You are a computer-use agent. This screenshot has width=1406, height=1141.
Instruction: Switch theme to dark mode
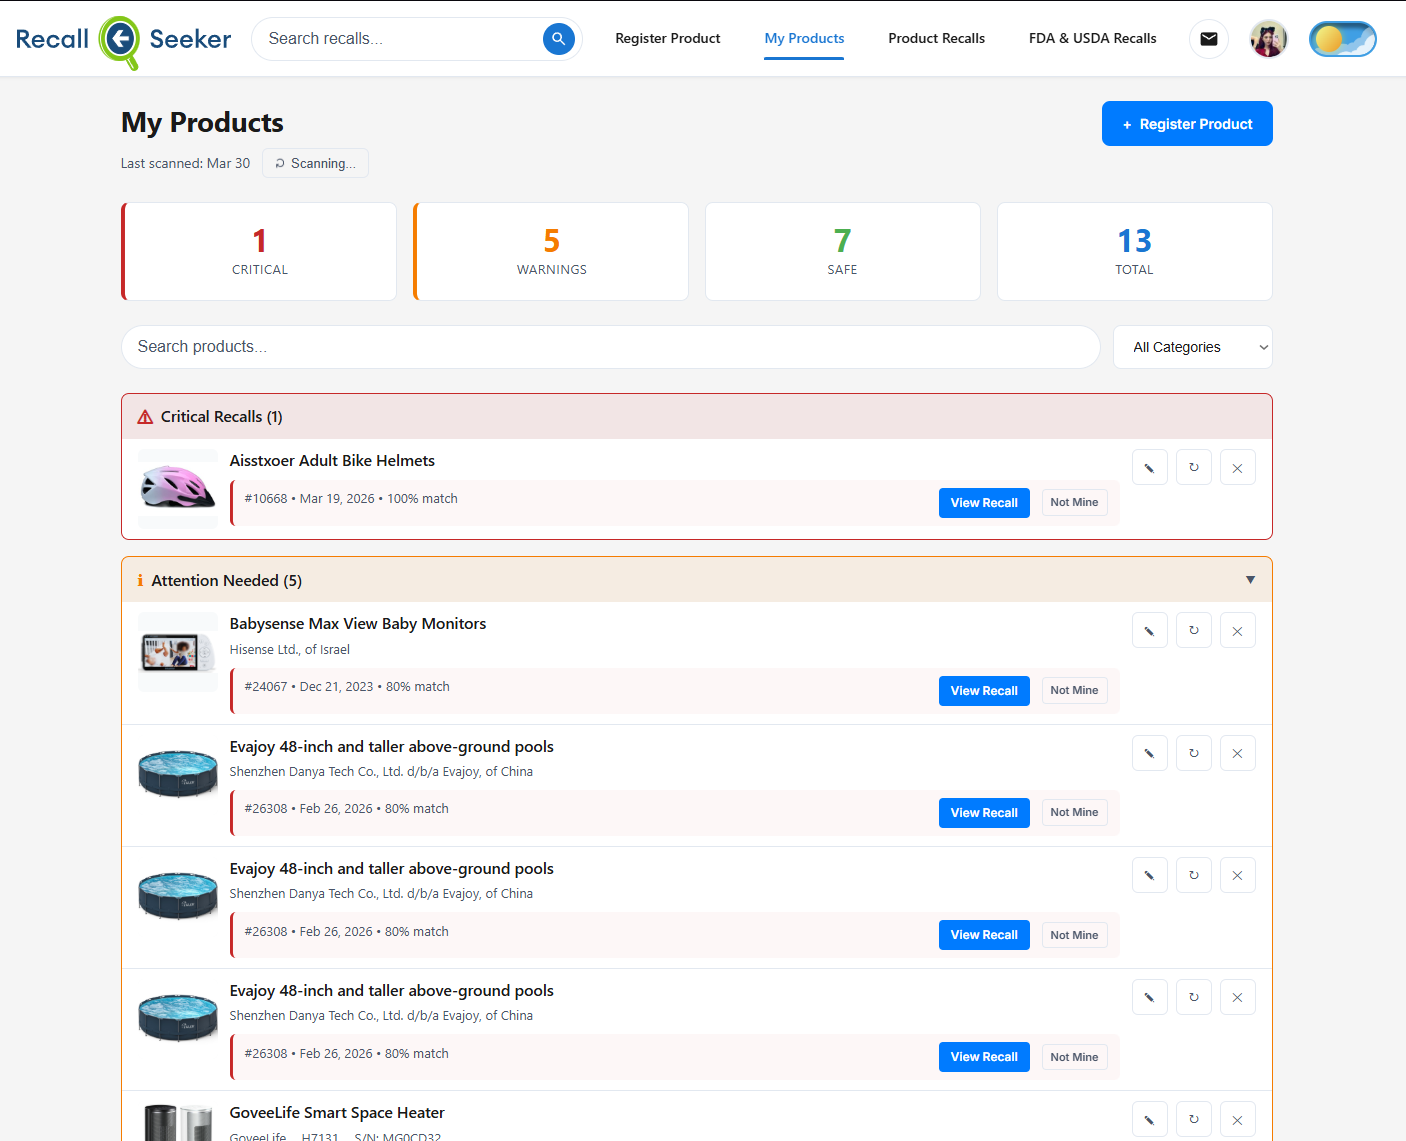click(1342, 39)
